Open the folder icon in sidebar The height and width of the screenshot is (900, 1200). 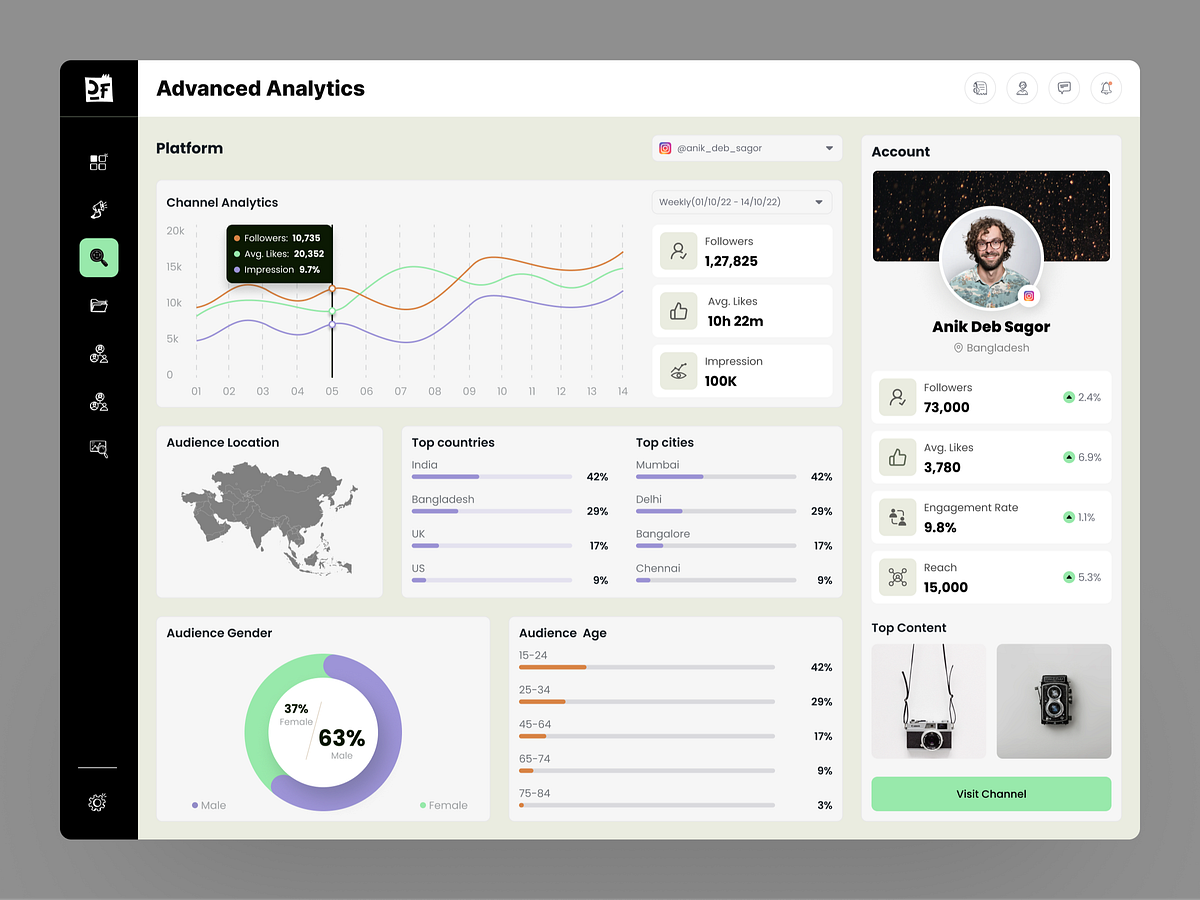click(x=99, y=306)
